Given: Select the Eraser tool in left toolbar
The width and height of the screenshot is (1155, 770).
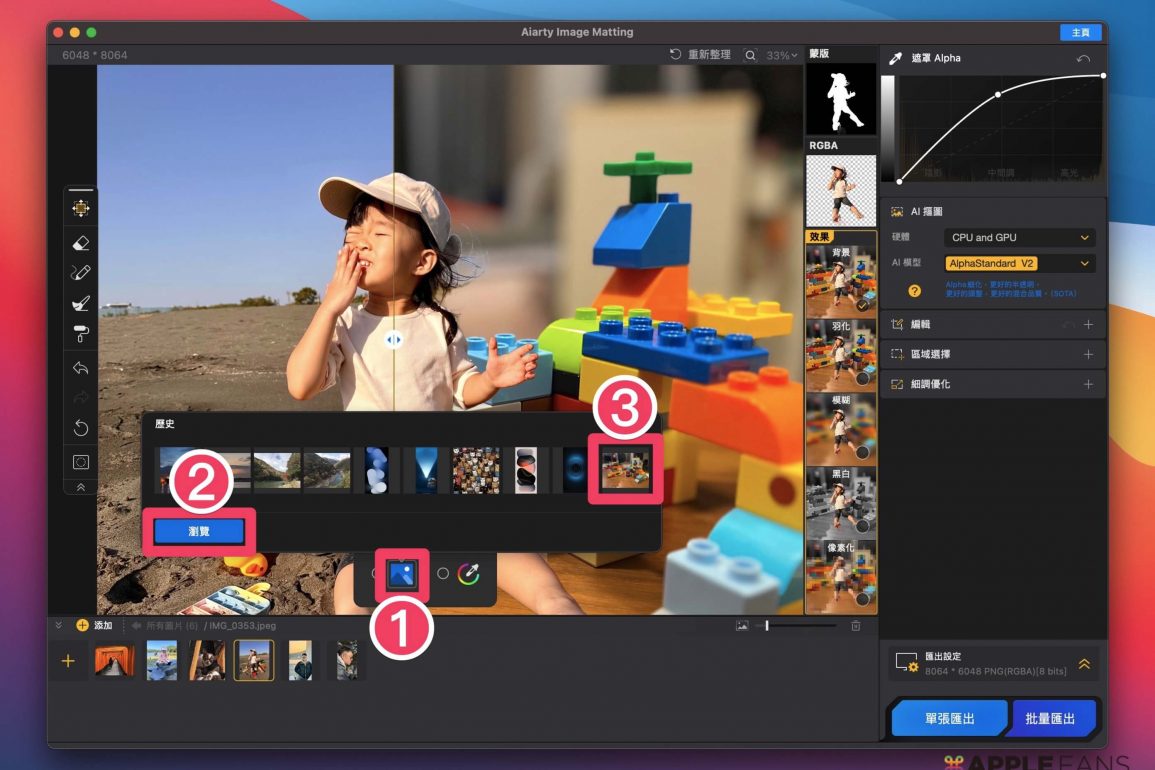Looking at the screenshot, I should coord(81,242).
